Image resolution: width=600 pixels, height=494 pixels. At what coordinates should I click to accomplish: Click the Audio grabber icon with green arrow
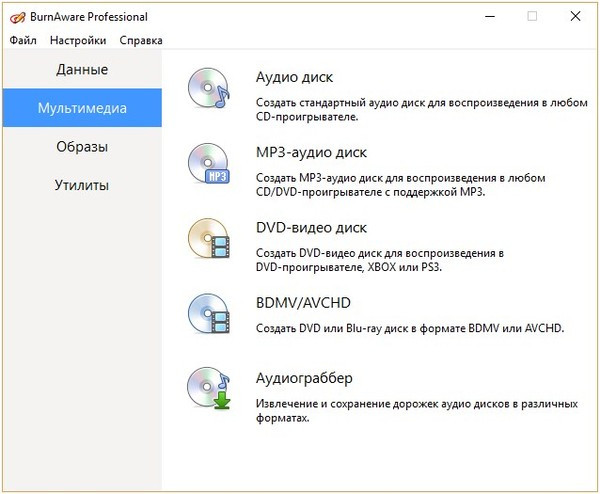pos(209,390)
